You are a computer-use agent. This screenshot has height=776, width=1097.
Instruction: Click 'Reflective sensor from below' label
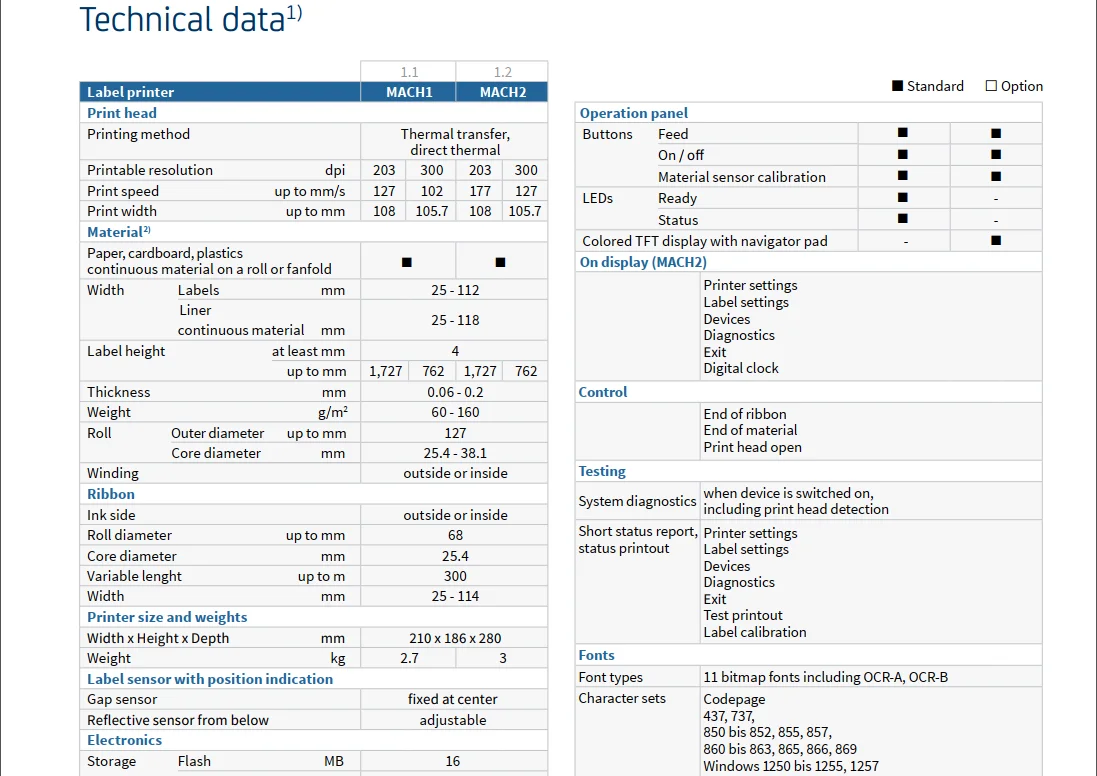(x=178, y=720)
